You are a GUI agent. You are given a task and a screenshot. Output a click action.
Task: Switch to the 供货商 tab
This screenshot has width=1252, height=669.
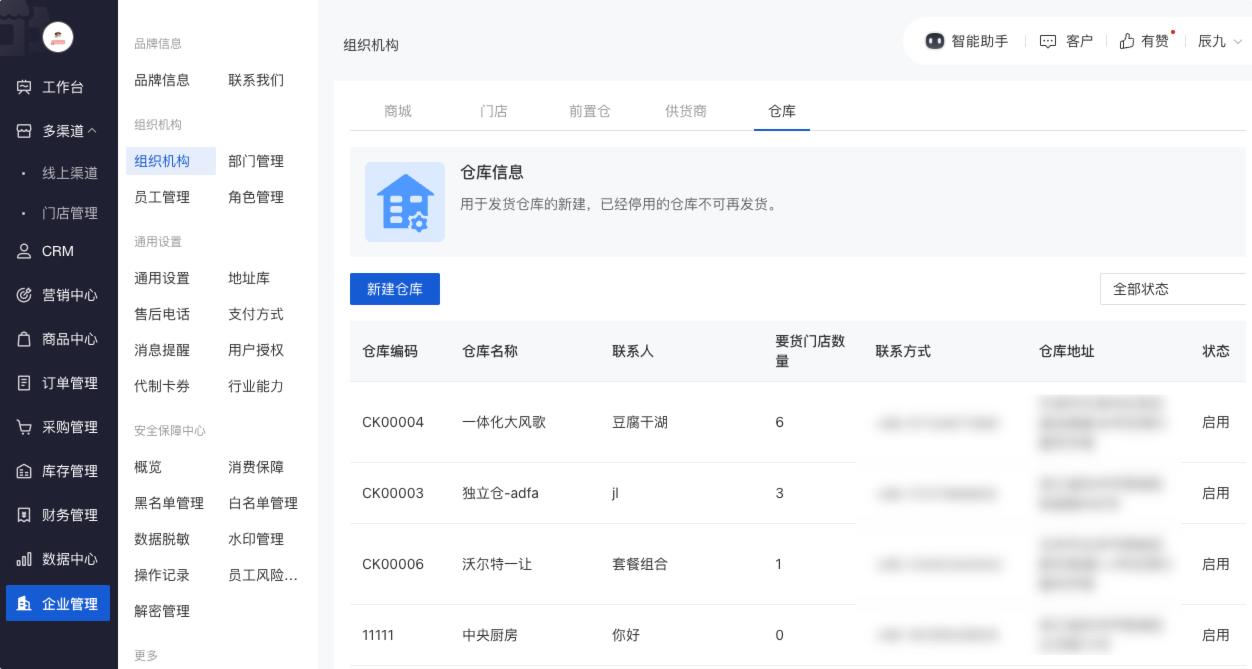point(685,111)
